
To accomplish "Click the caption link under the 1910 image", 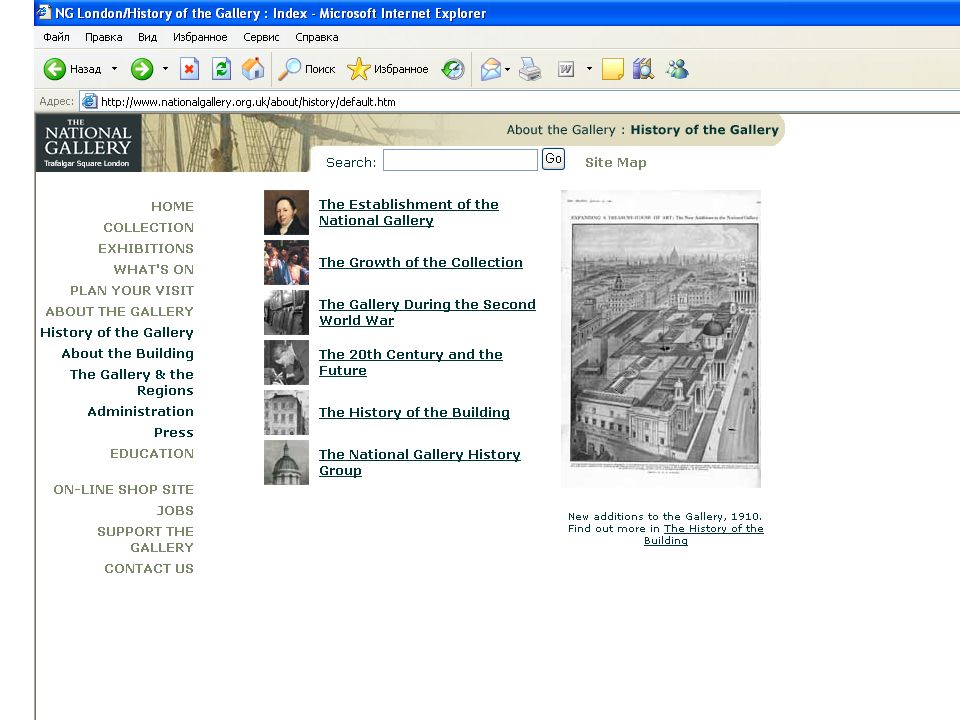I will coord(704,534).
